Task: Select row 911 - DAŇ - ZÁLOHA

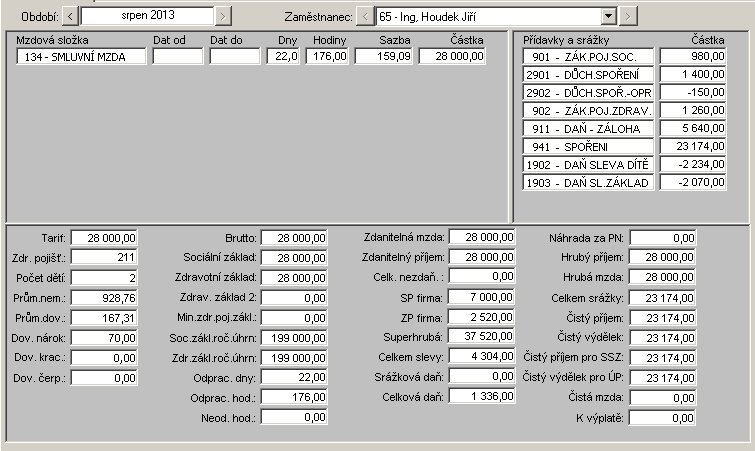Action: click(x=588, y=129)
